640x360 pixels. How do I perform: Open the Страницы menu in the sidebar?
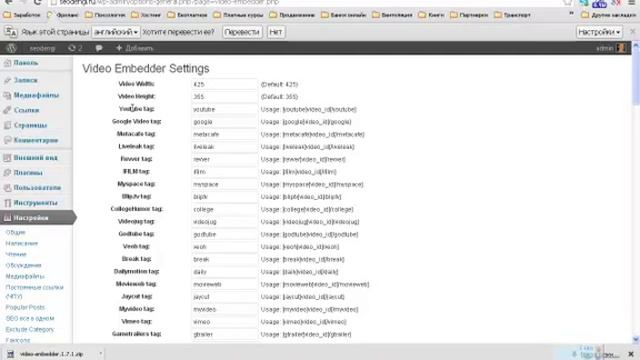coord(30,125)
